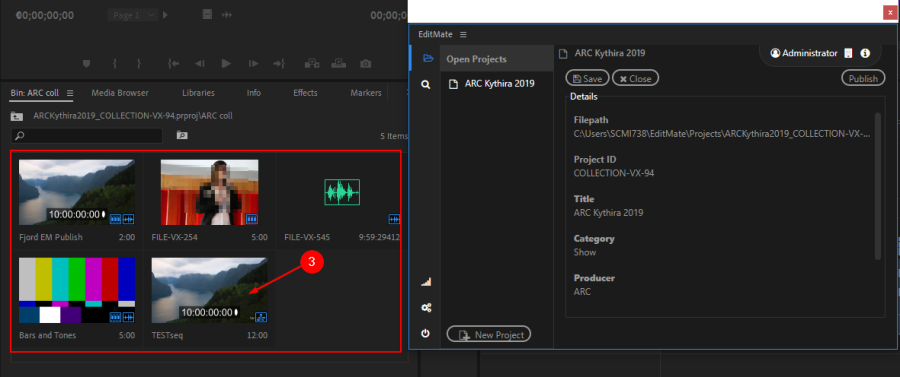
Task: Switch to the Libraries tab
Action: click(199, 93)
